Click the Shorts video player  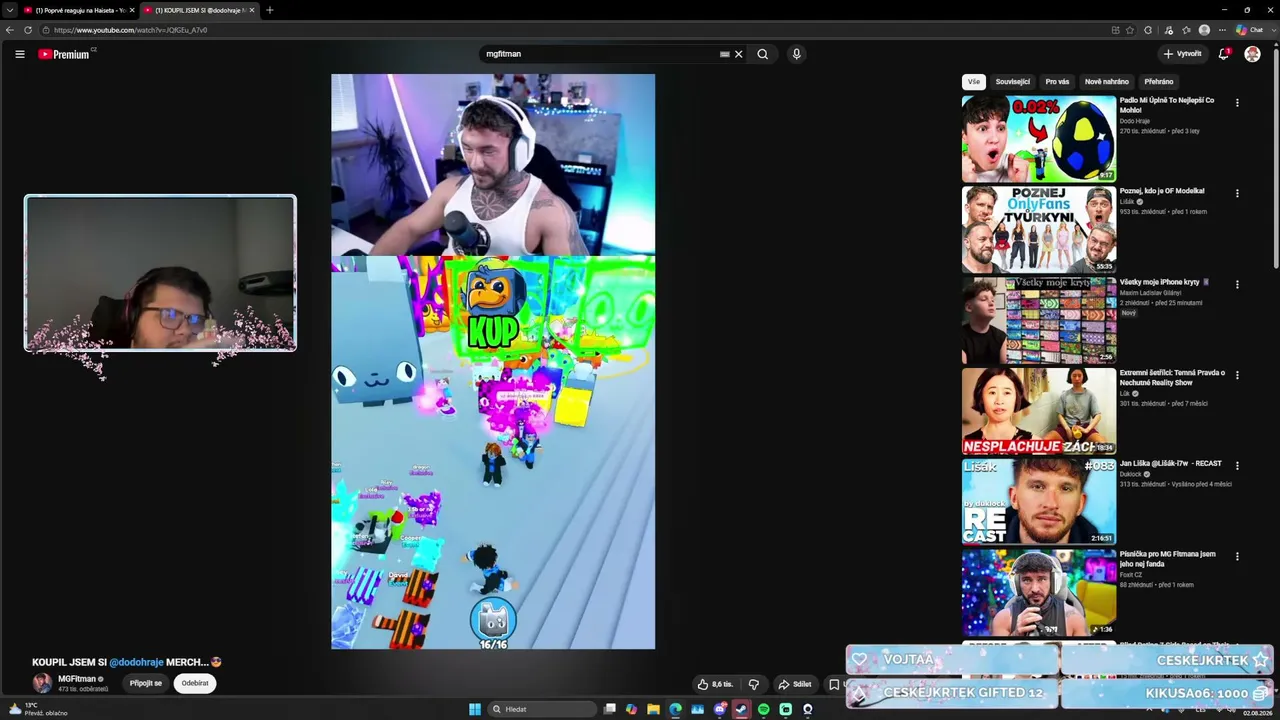click(x=493, y=362)
